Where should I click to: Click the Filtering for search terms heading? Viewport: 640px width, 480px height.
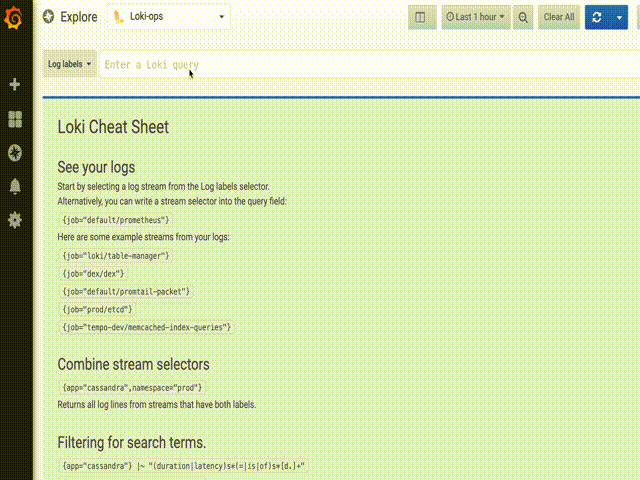click(x=131, y=442)
